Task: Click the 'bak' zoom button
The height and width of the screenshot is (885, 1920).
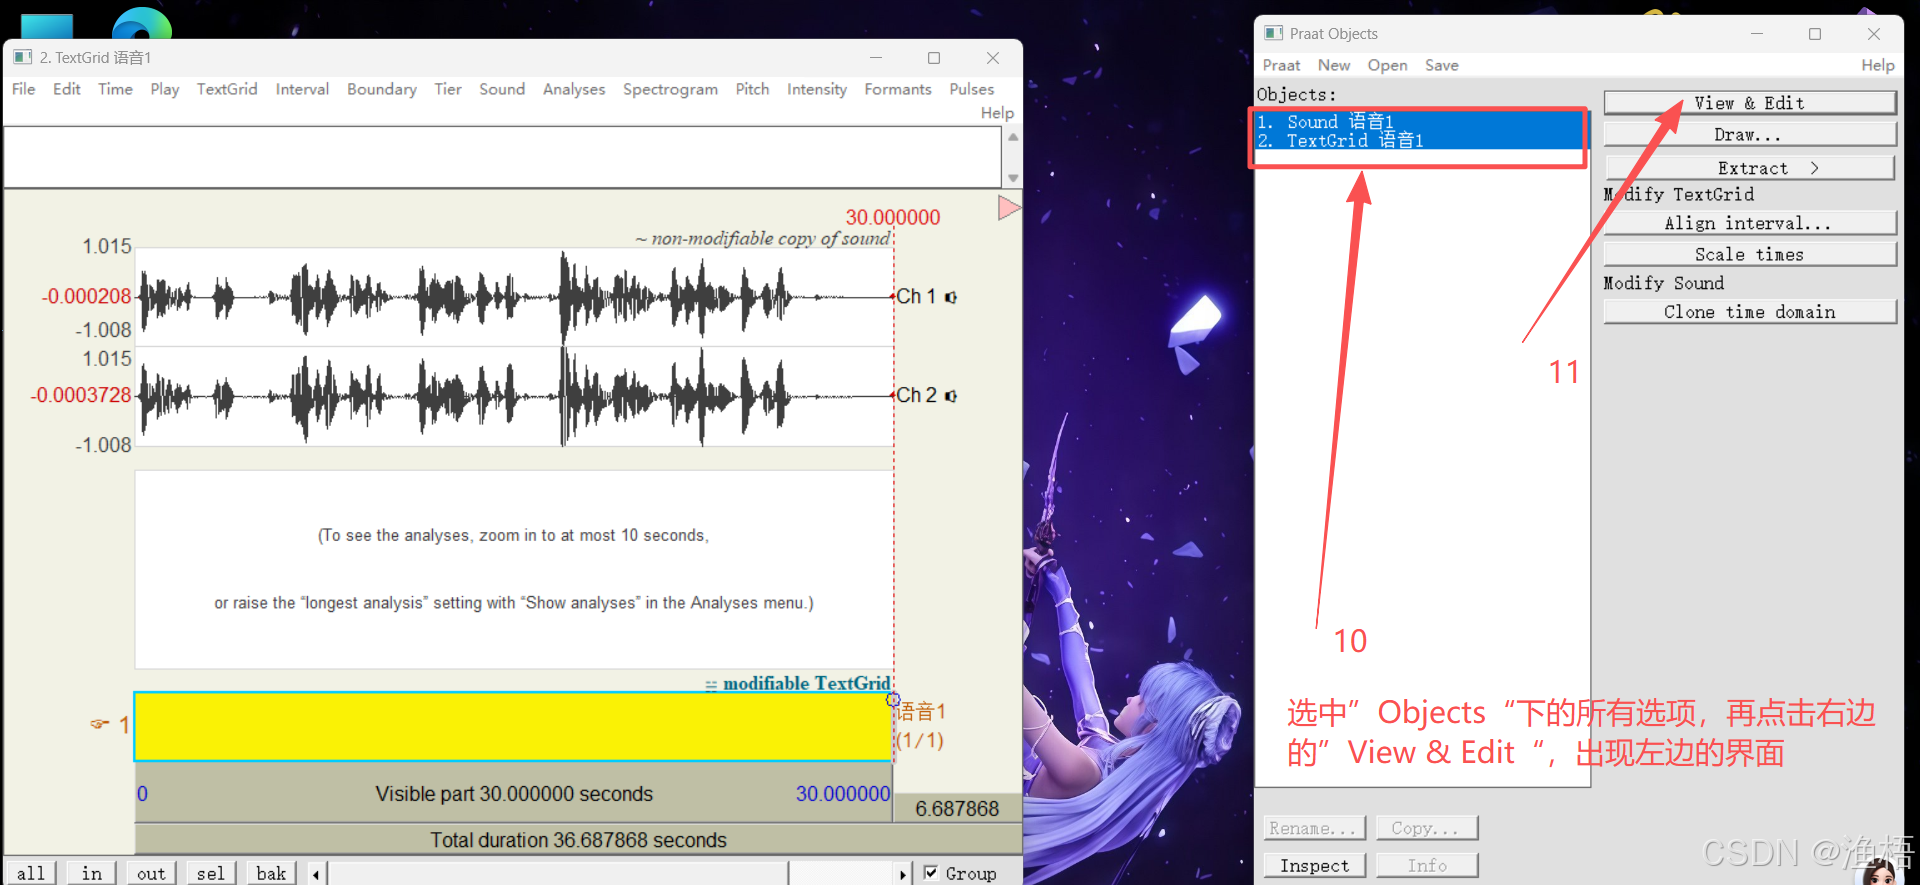Action: (x=271, y=873)
